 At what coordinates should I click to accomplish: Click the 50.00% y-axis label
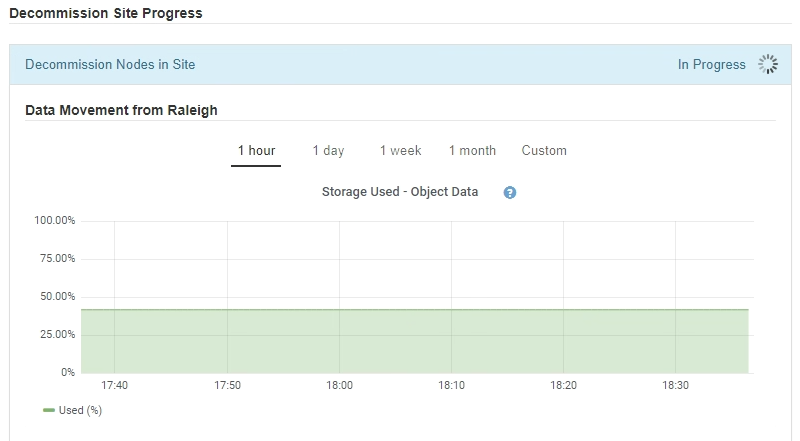click(58, 297)
